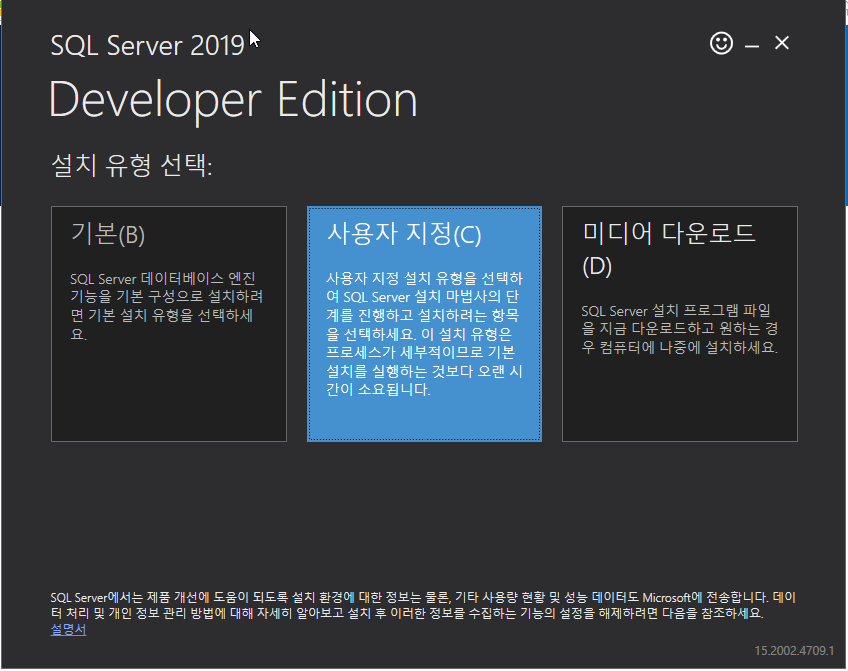Click the SQL Server 2019 title text
Viewport: 848px width, 671px height.
147,45
